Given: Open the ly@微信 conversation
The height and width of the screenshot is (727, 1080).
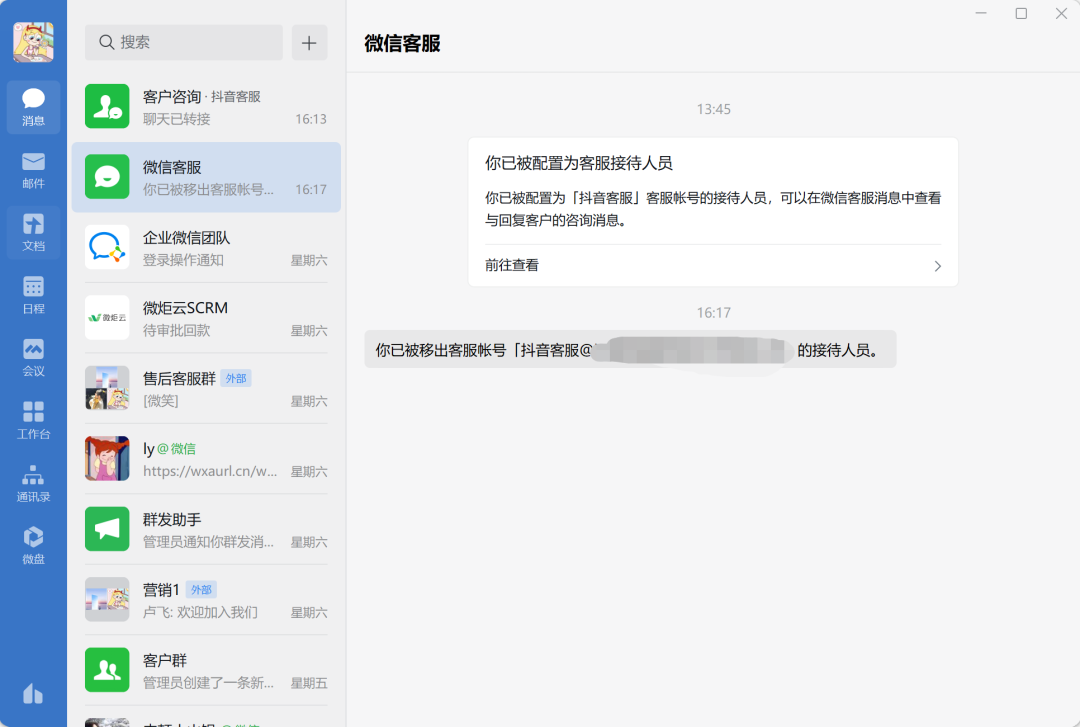Looking at the screenshot, I should coord(206,458).
